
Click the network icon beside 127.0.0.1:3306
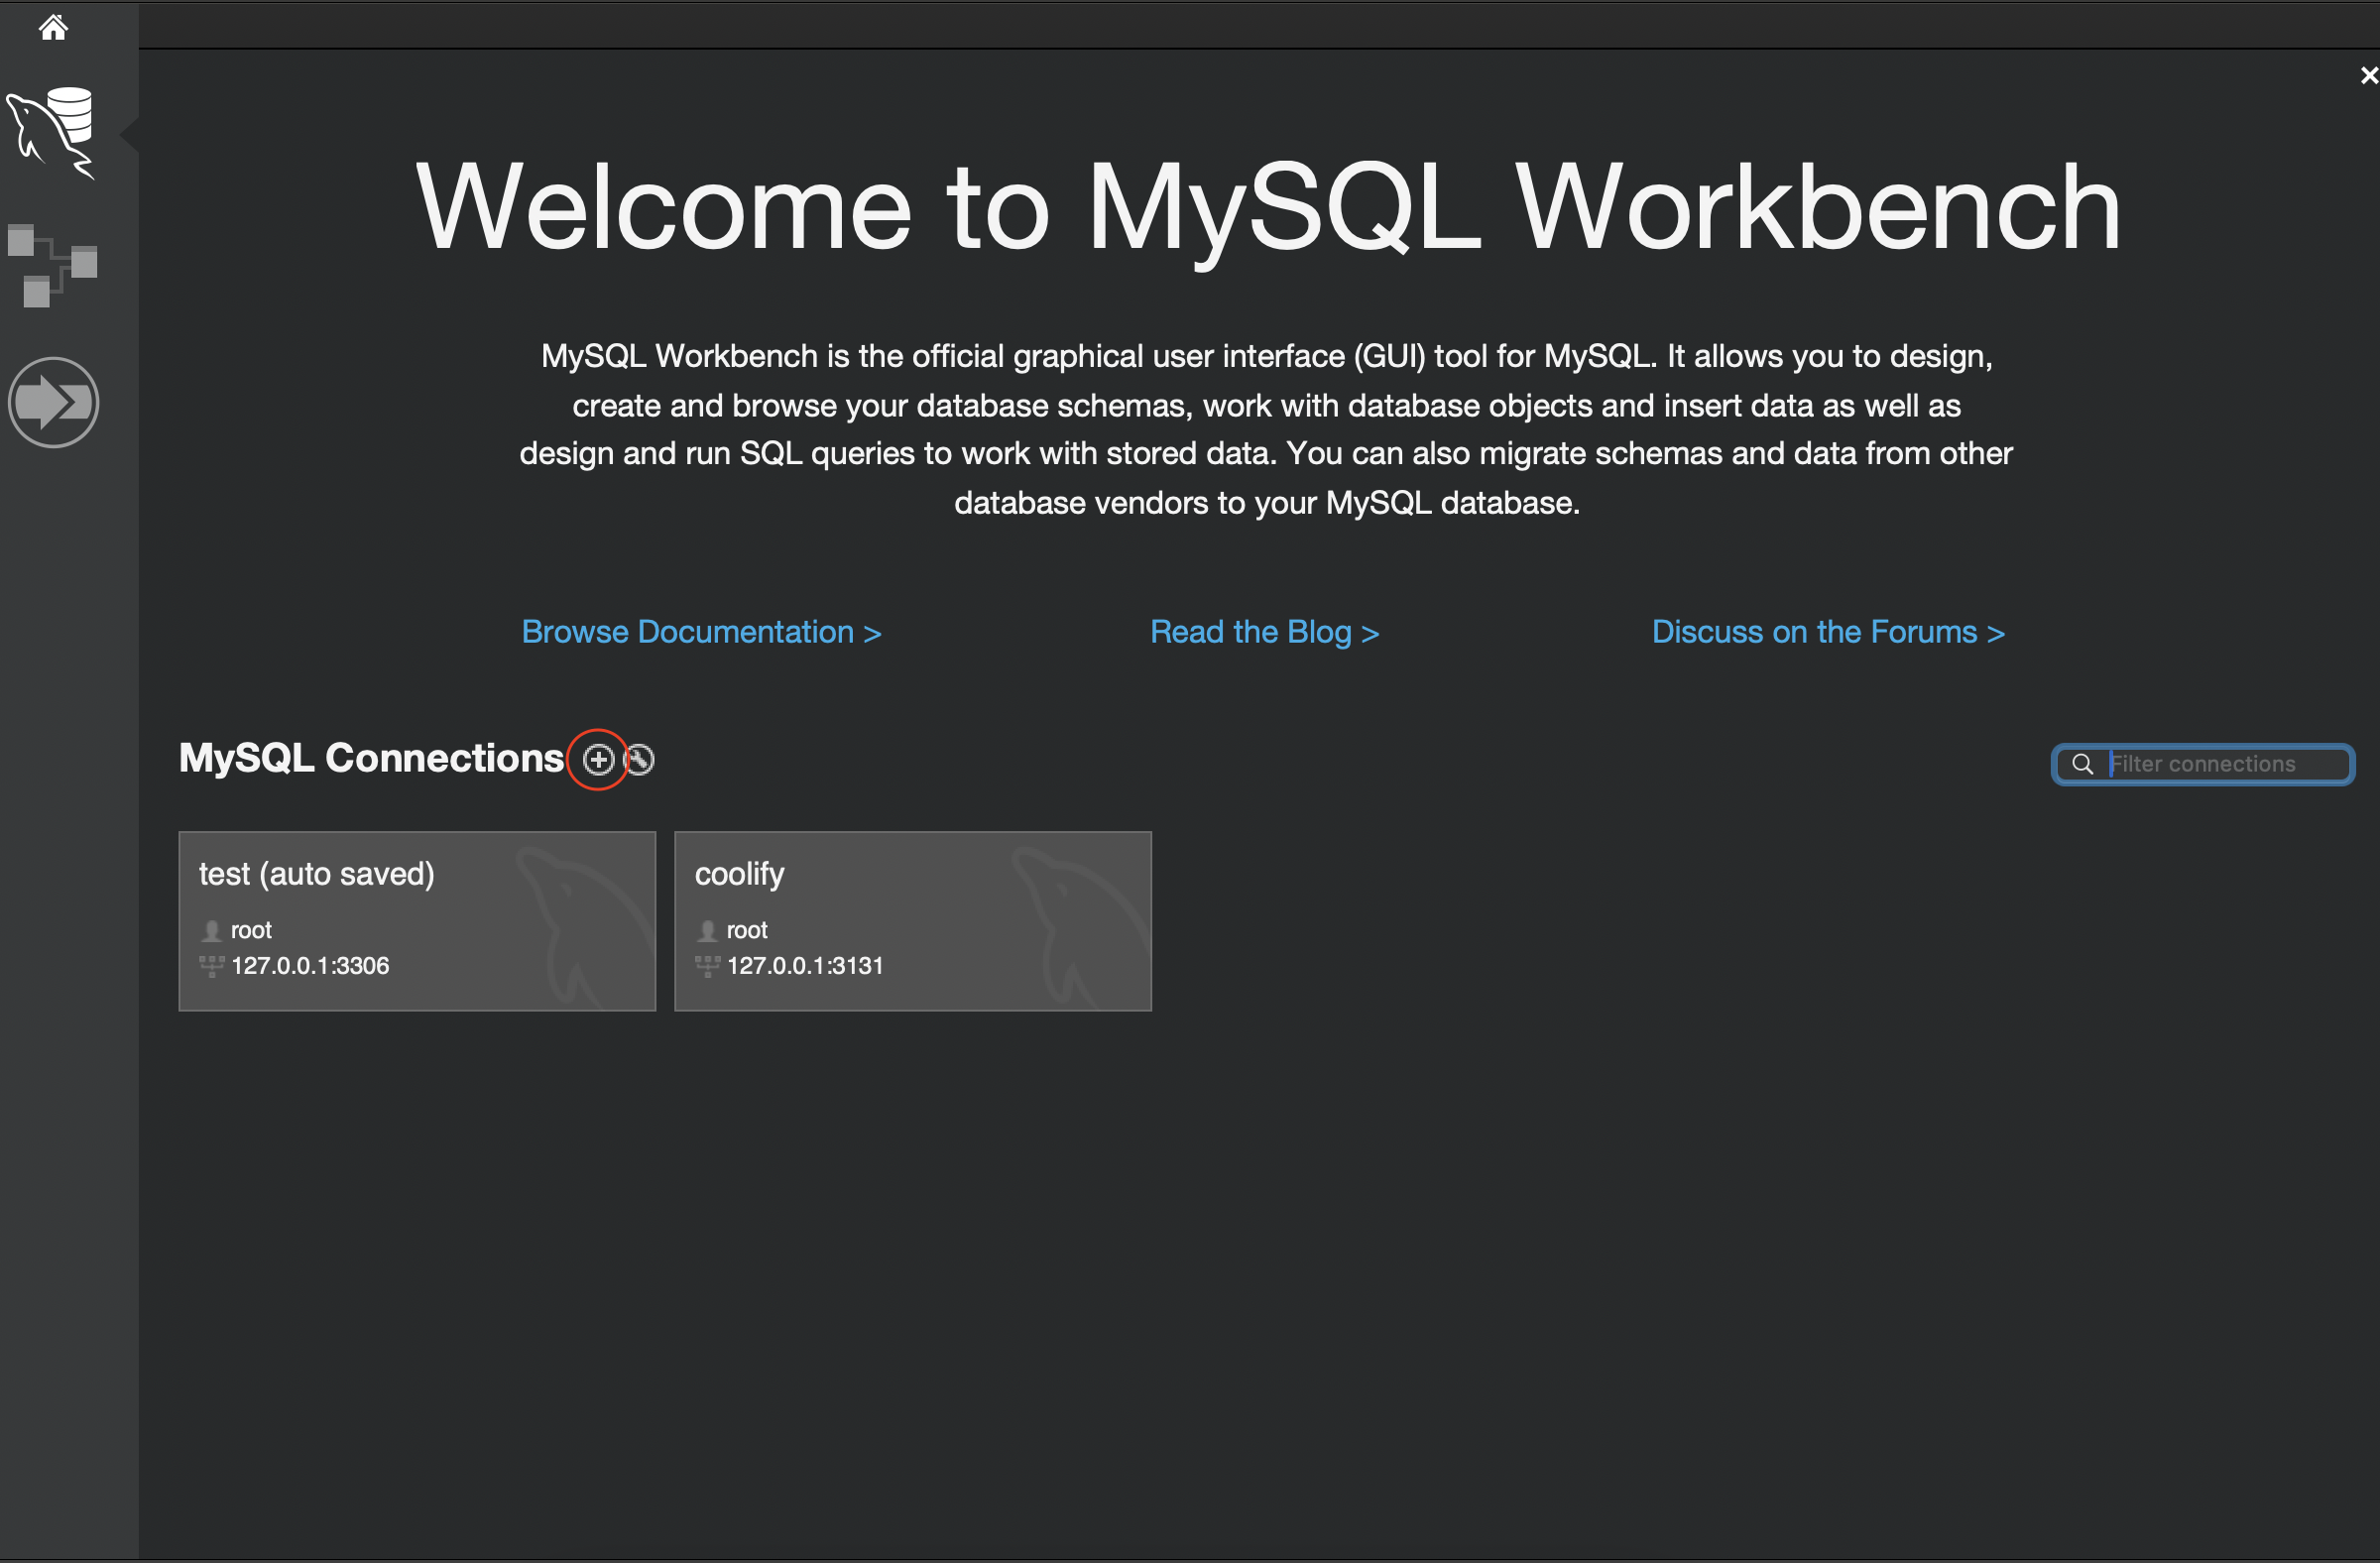pos(211,966)
